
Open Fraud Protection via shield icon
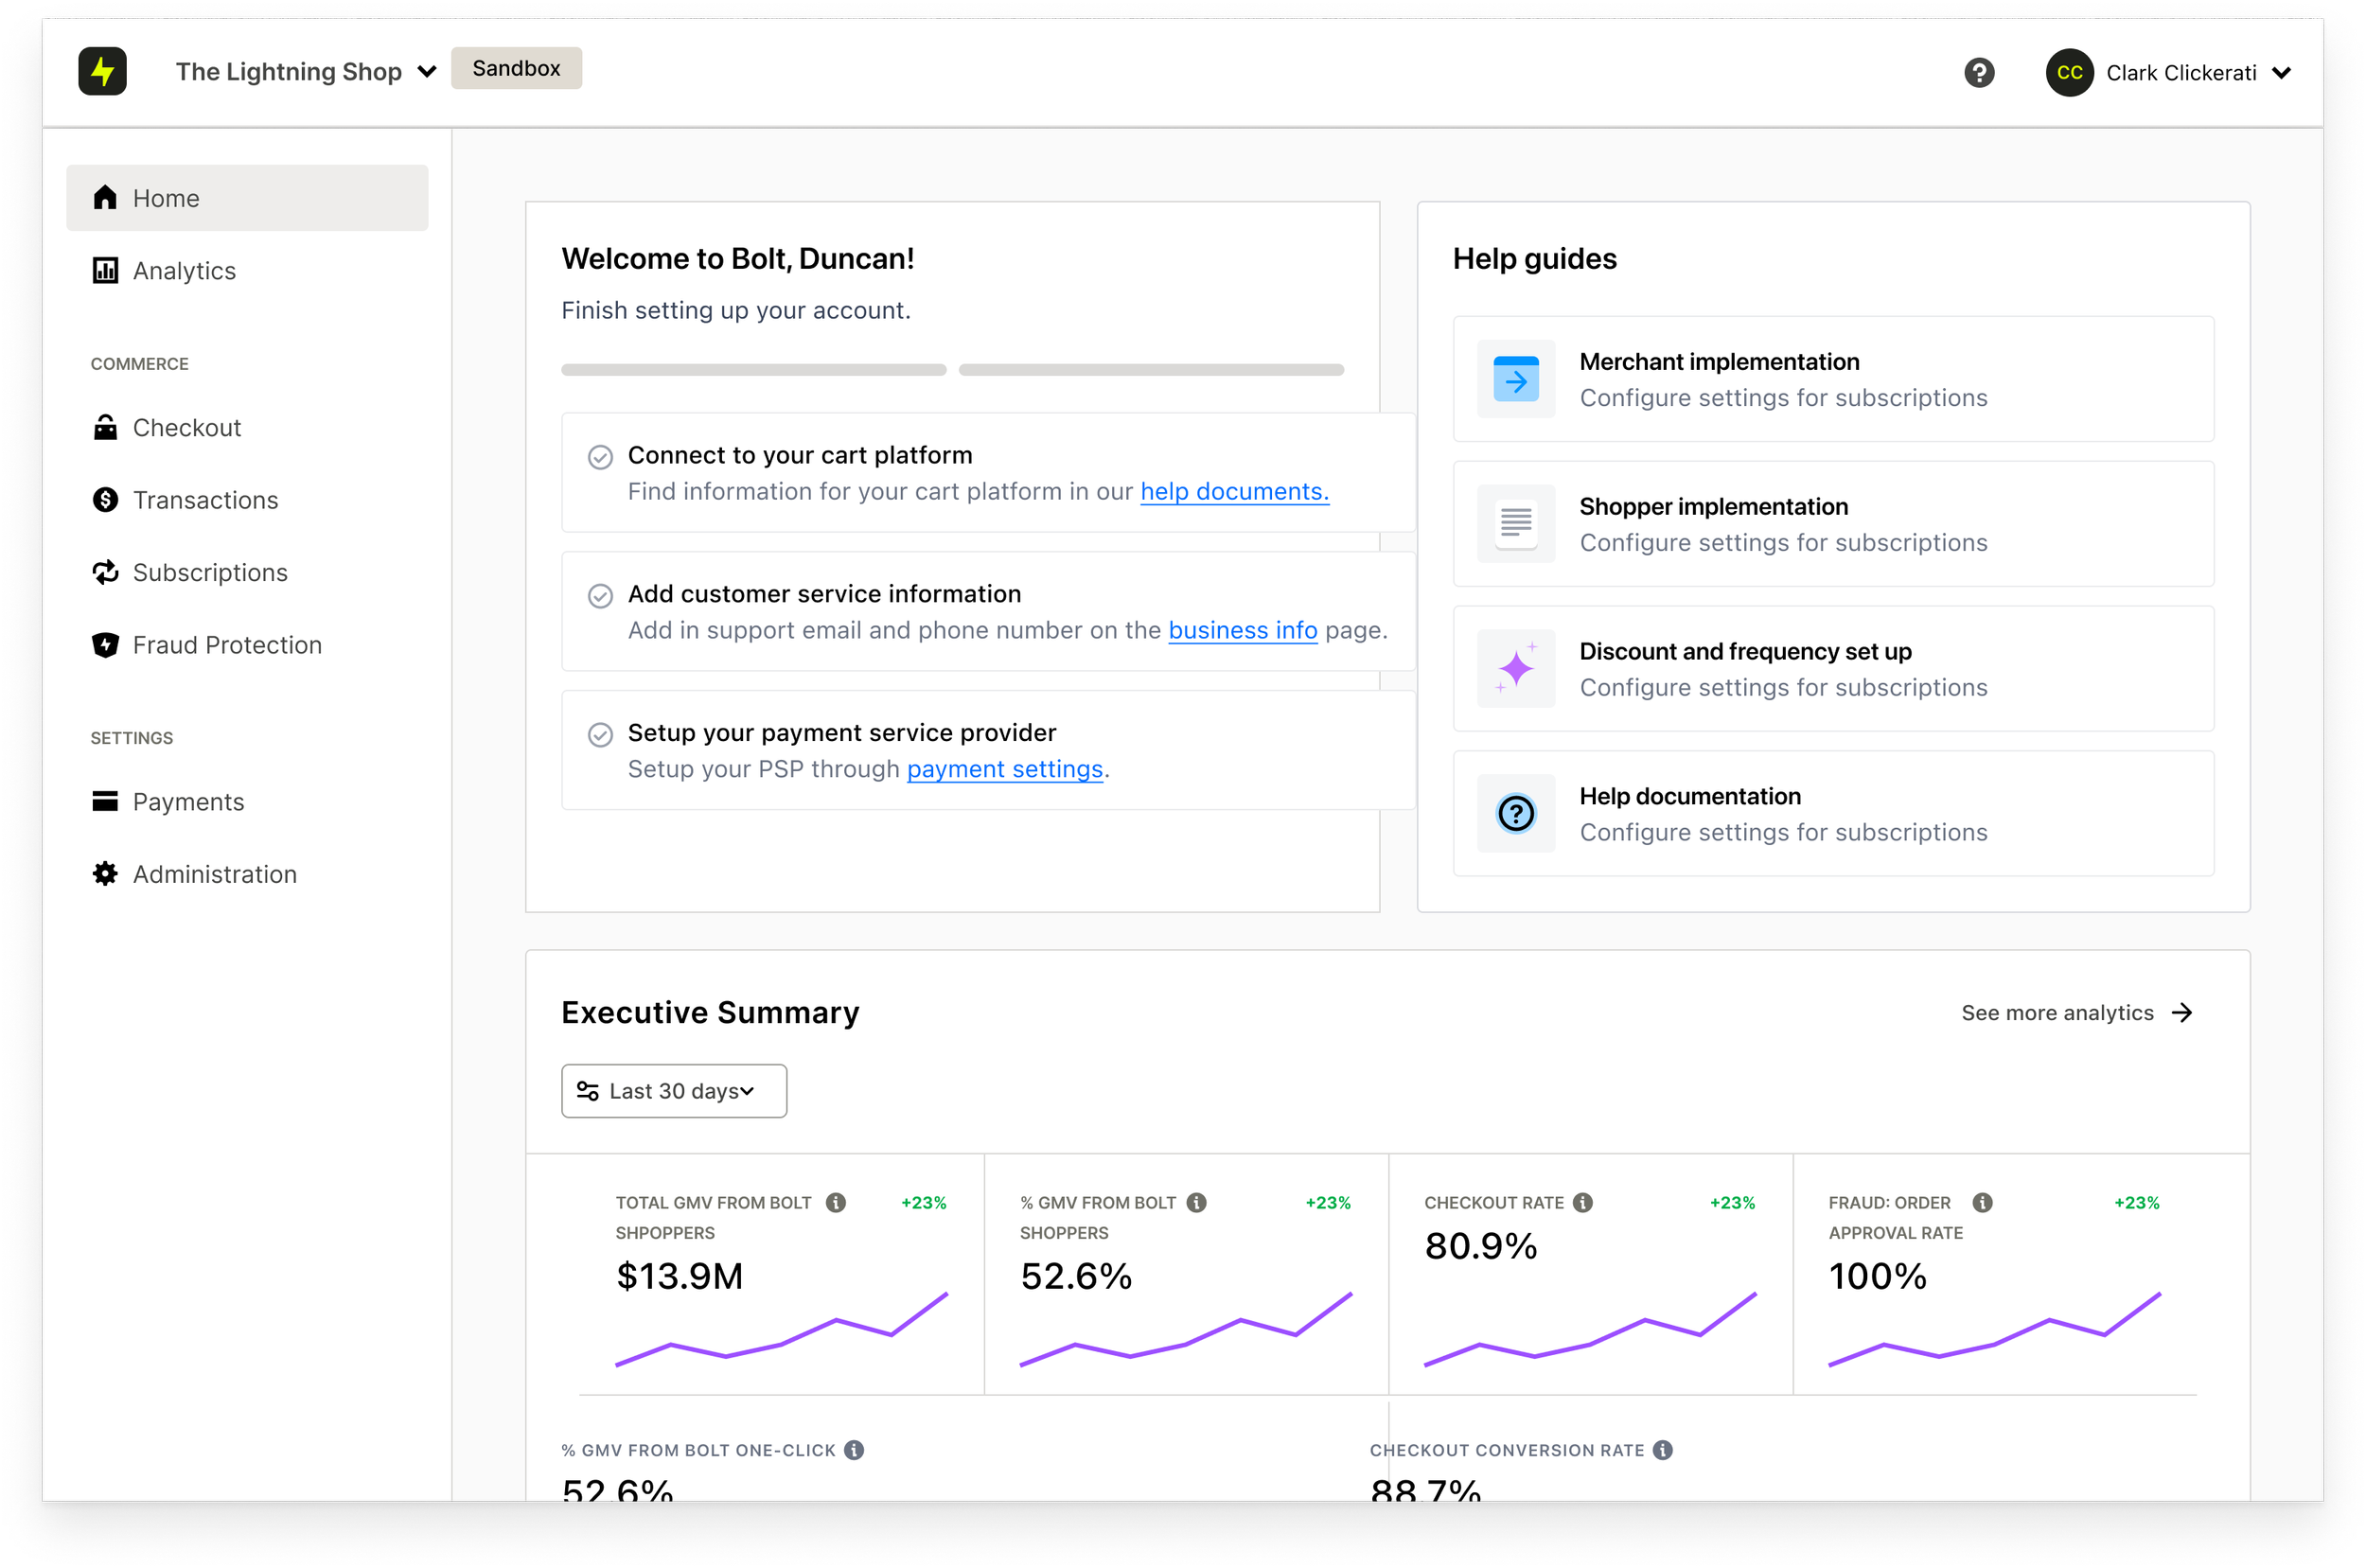pos(105,644)
